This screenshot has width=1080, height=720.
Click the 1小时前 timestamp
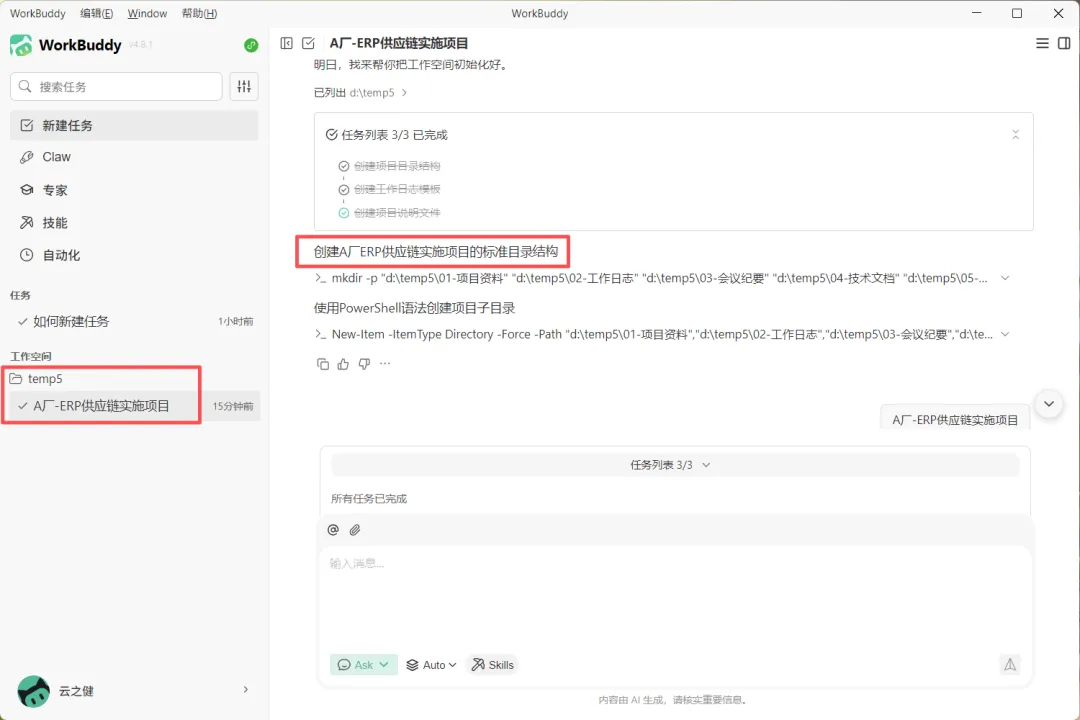click(x=236, y=321)
